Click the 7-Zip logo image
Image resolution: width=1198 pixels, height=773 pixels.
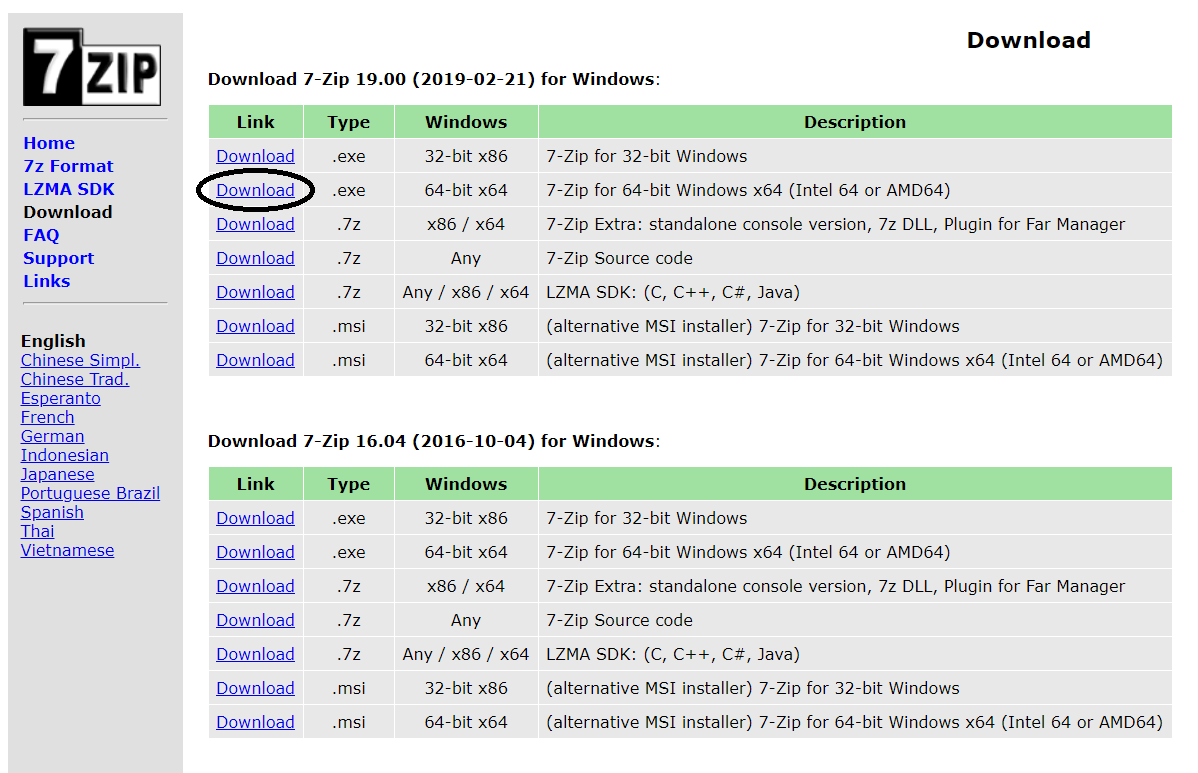92,67
